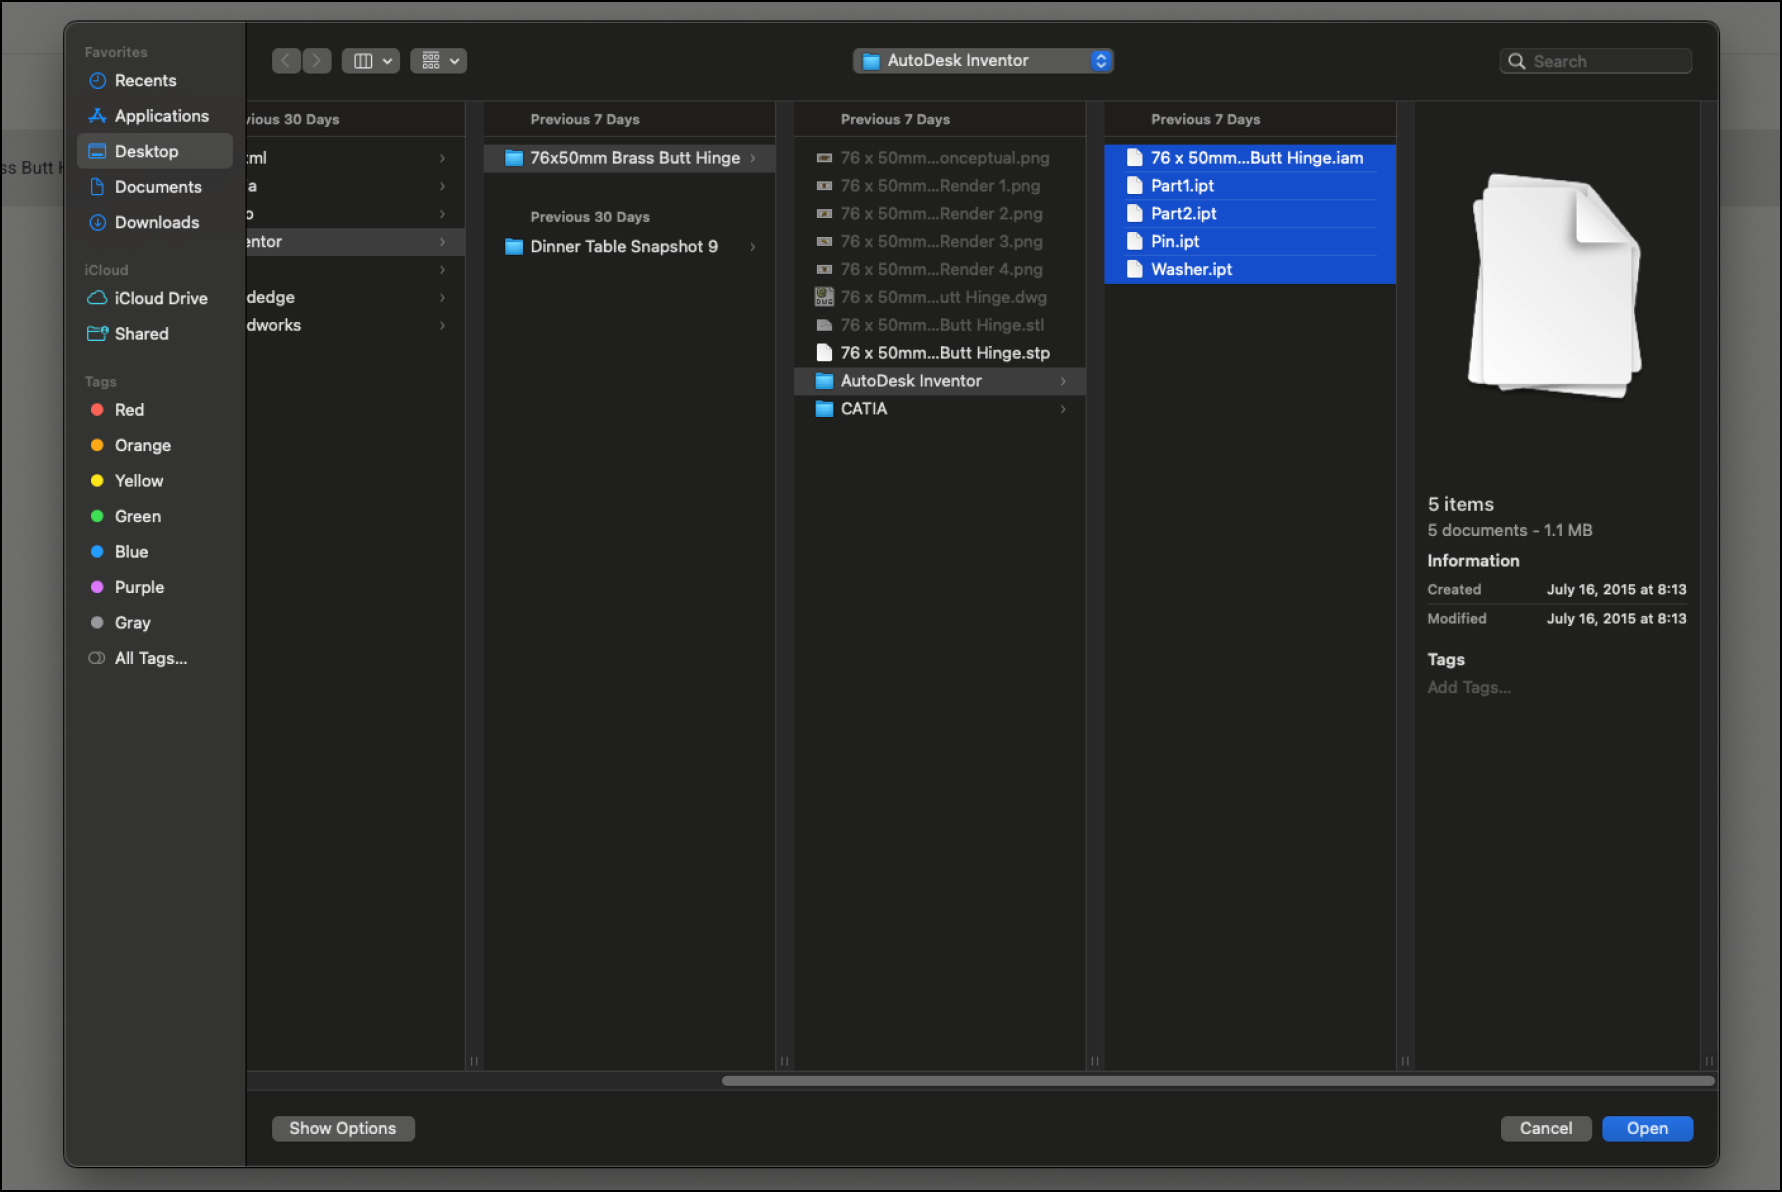Go to Downloads in the sidebar
This screenshot has width=1782, height=1192.
coord(156,222)
